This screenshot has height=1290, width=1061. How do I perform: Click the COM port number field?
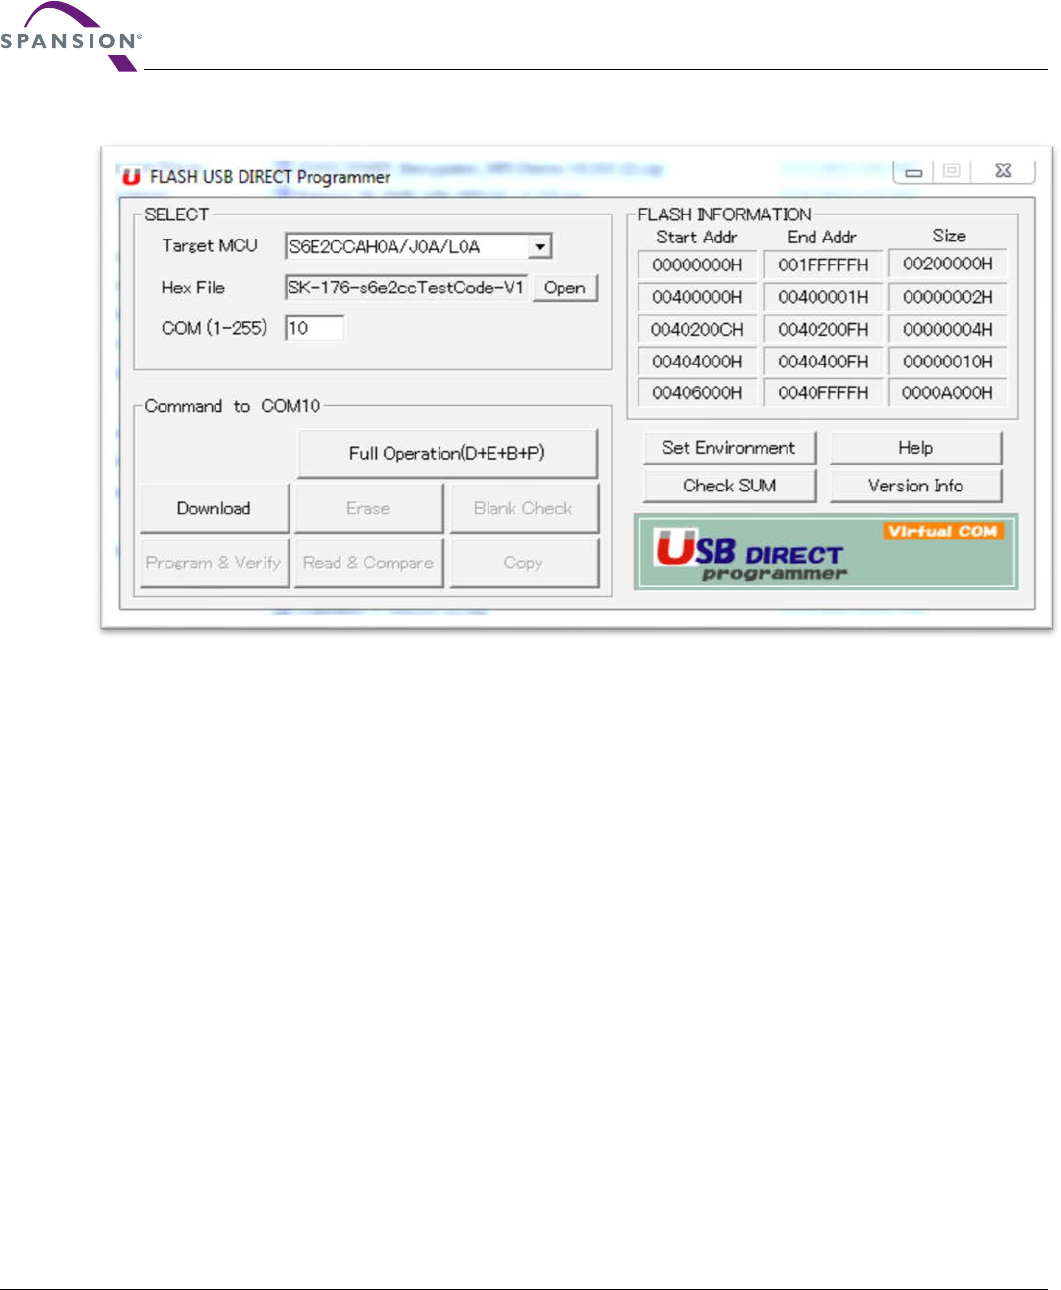314,328
